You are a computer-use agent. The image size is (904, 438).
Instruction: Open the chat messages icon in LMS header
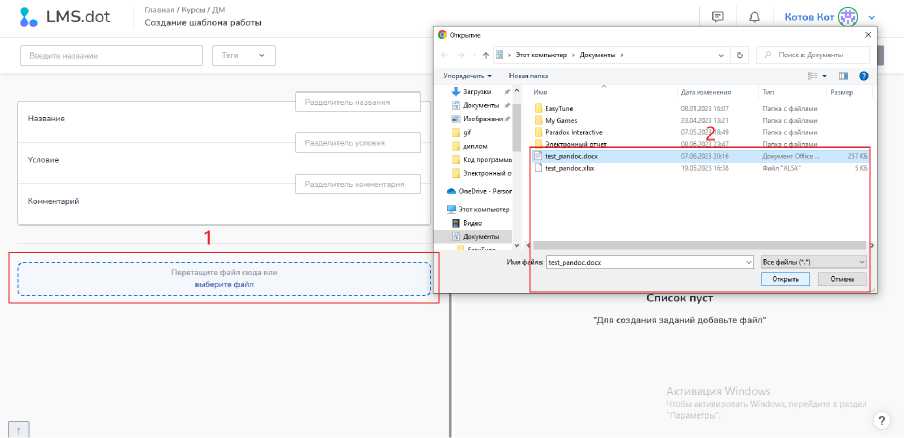click(718, 17)
